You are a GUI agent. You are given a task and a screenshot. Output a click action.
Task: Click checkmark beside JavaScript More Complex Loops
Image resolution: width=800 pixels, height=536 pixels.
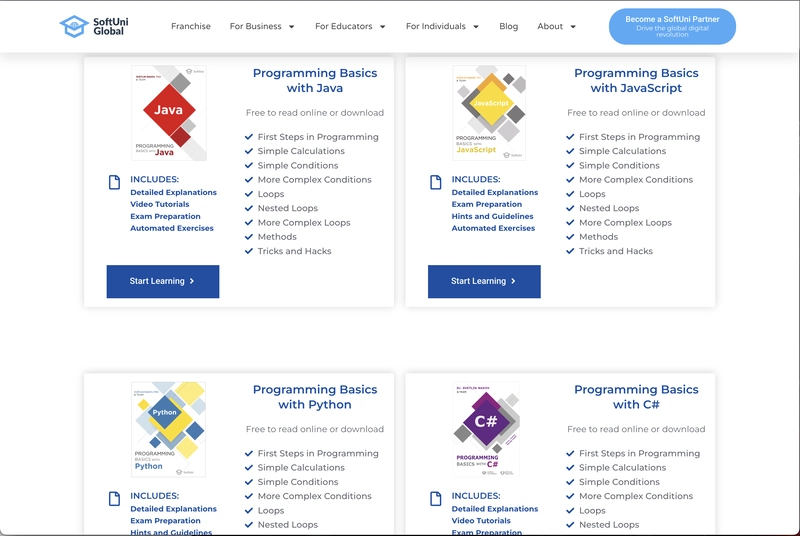tap(570, 222)
